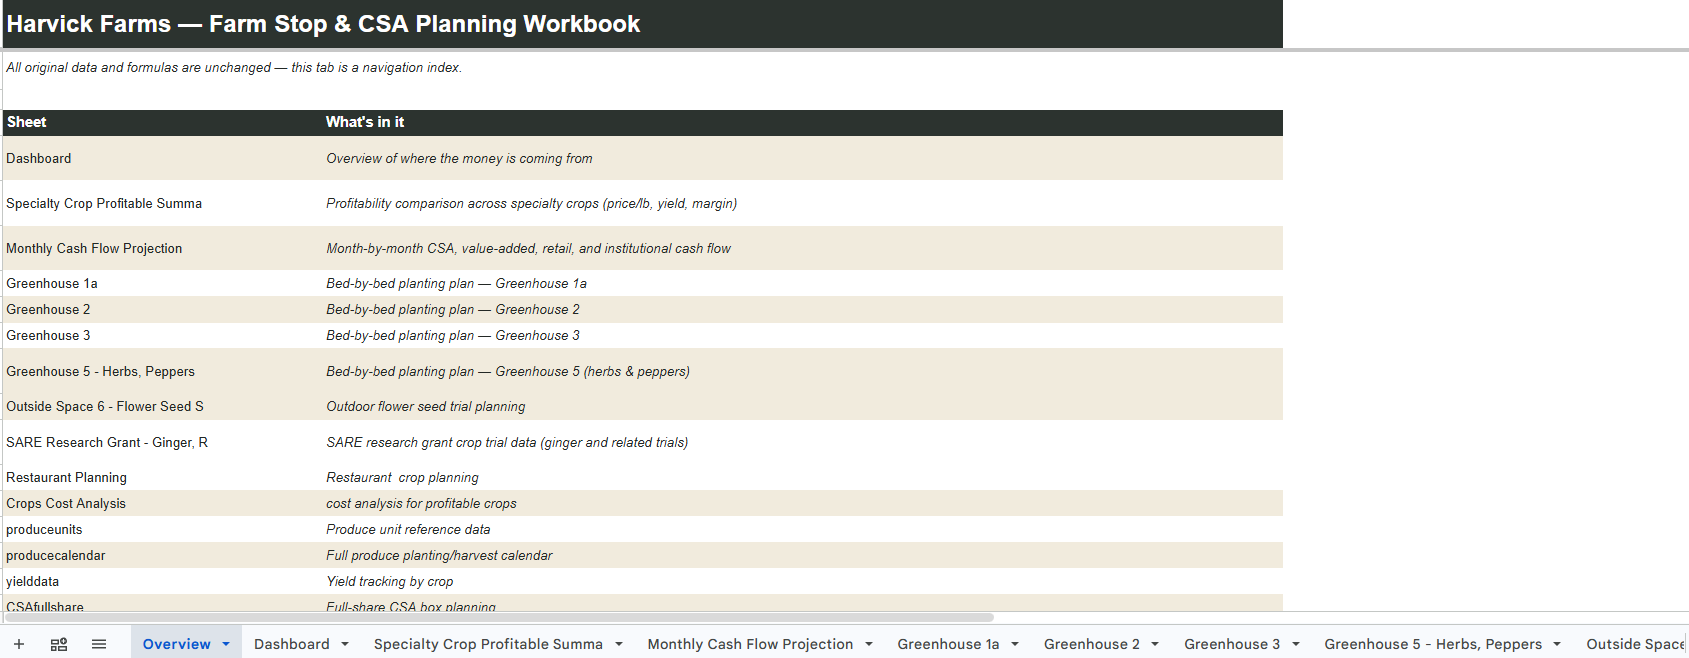Select 'cost analysis for profitable crops' cell

coord(802,503)
